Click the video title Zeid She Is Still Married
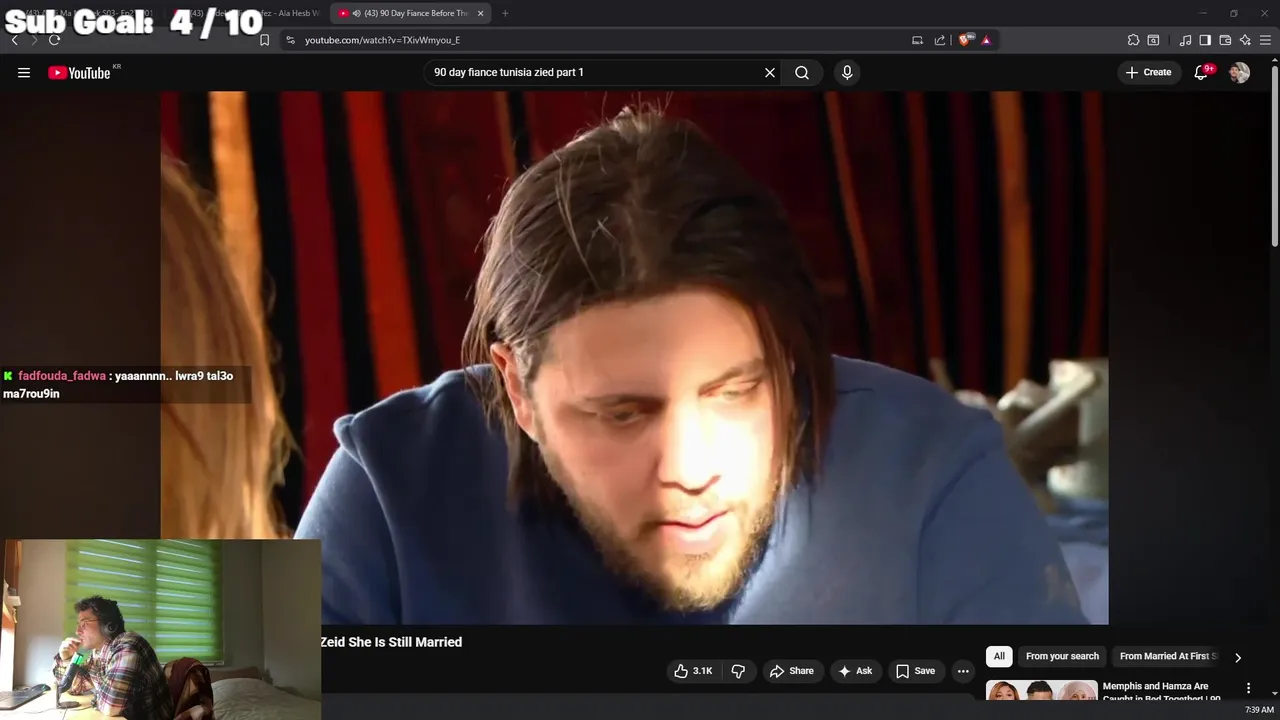This screenshot has width=1280, height=720. pos(391,642)
